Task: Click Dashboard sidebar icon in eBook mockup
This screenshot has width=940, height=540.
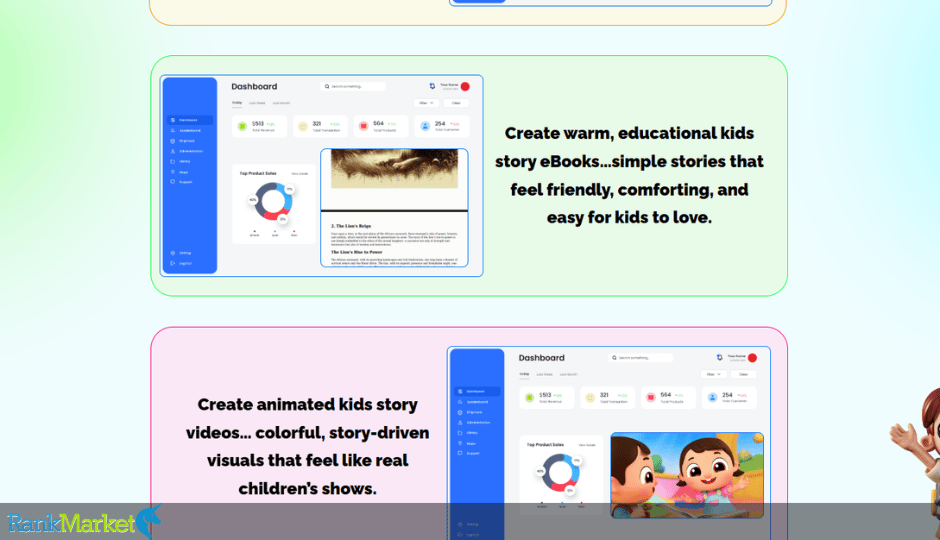Action: point(173,120)
